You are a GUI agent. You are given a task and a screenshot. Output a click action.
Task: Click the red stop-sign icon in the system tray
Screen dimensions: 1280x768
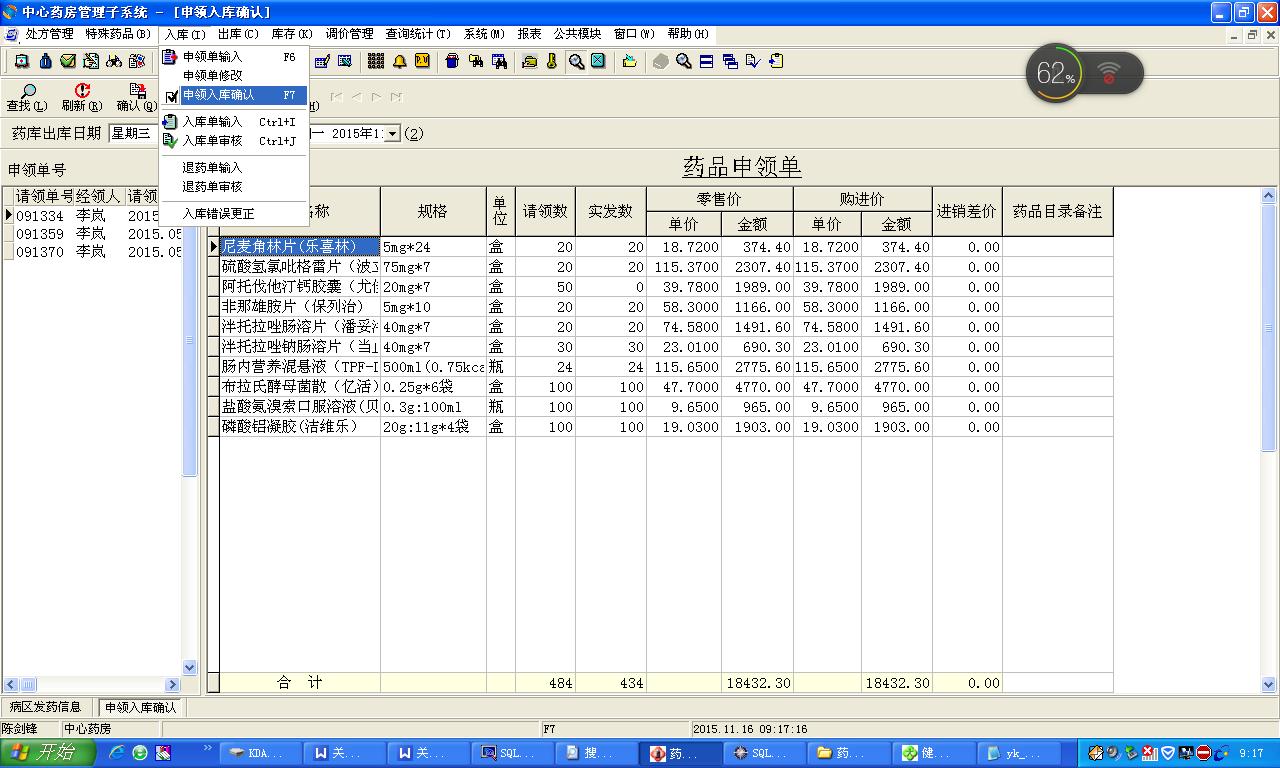(1203, 753)
